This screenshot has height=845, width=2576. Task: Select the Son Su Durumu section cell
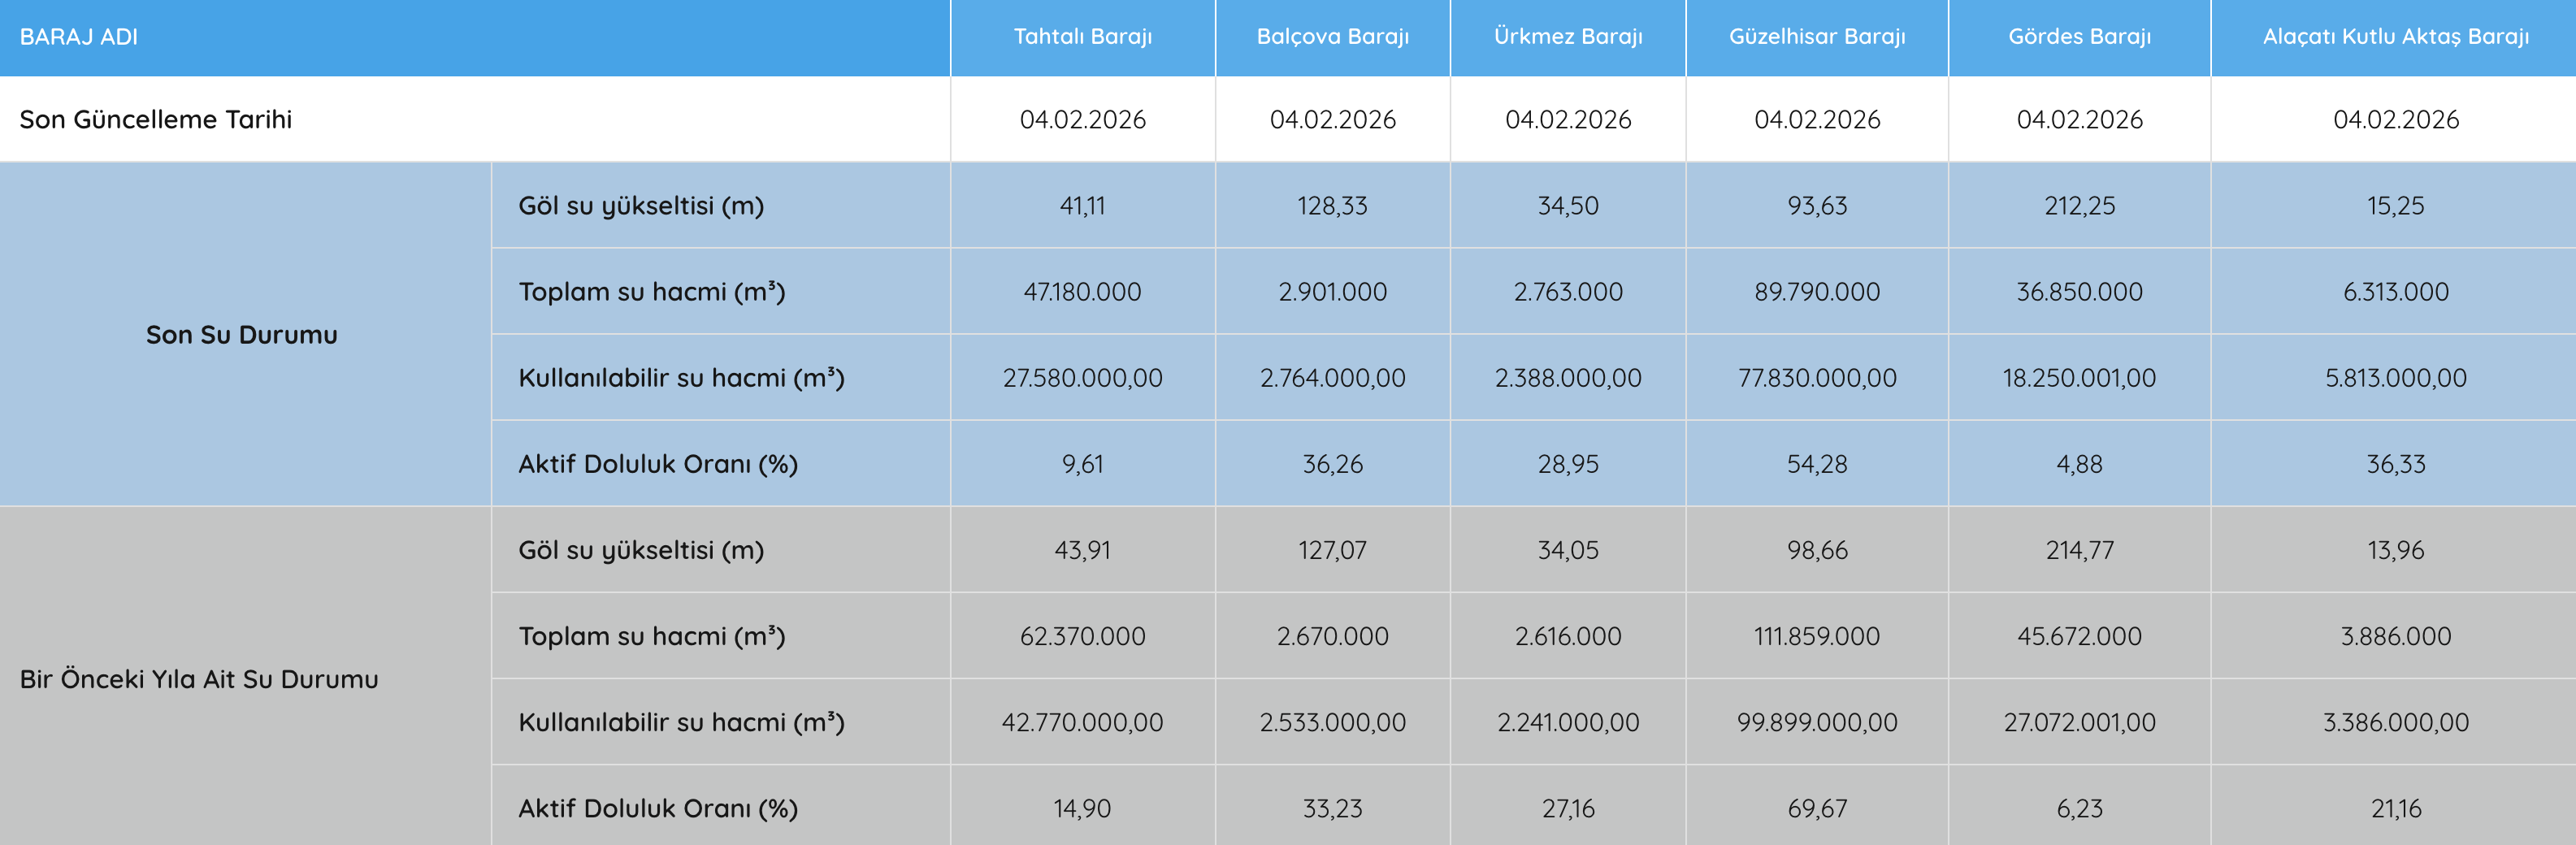point(242,335)
